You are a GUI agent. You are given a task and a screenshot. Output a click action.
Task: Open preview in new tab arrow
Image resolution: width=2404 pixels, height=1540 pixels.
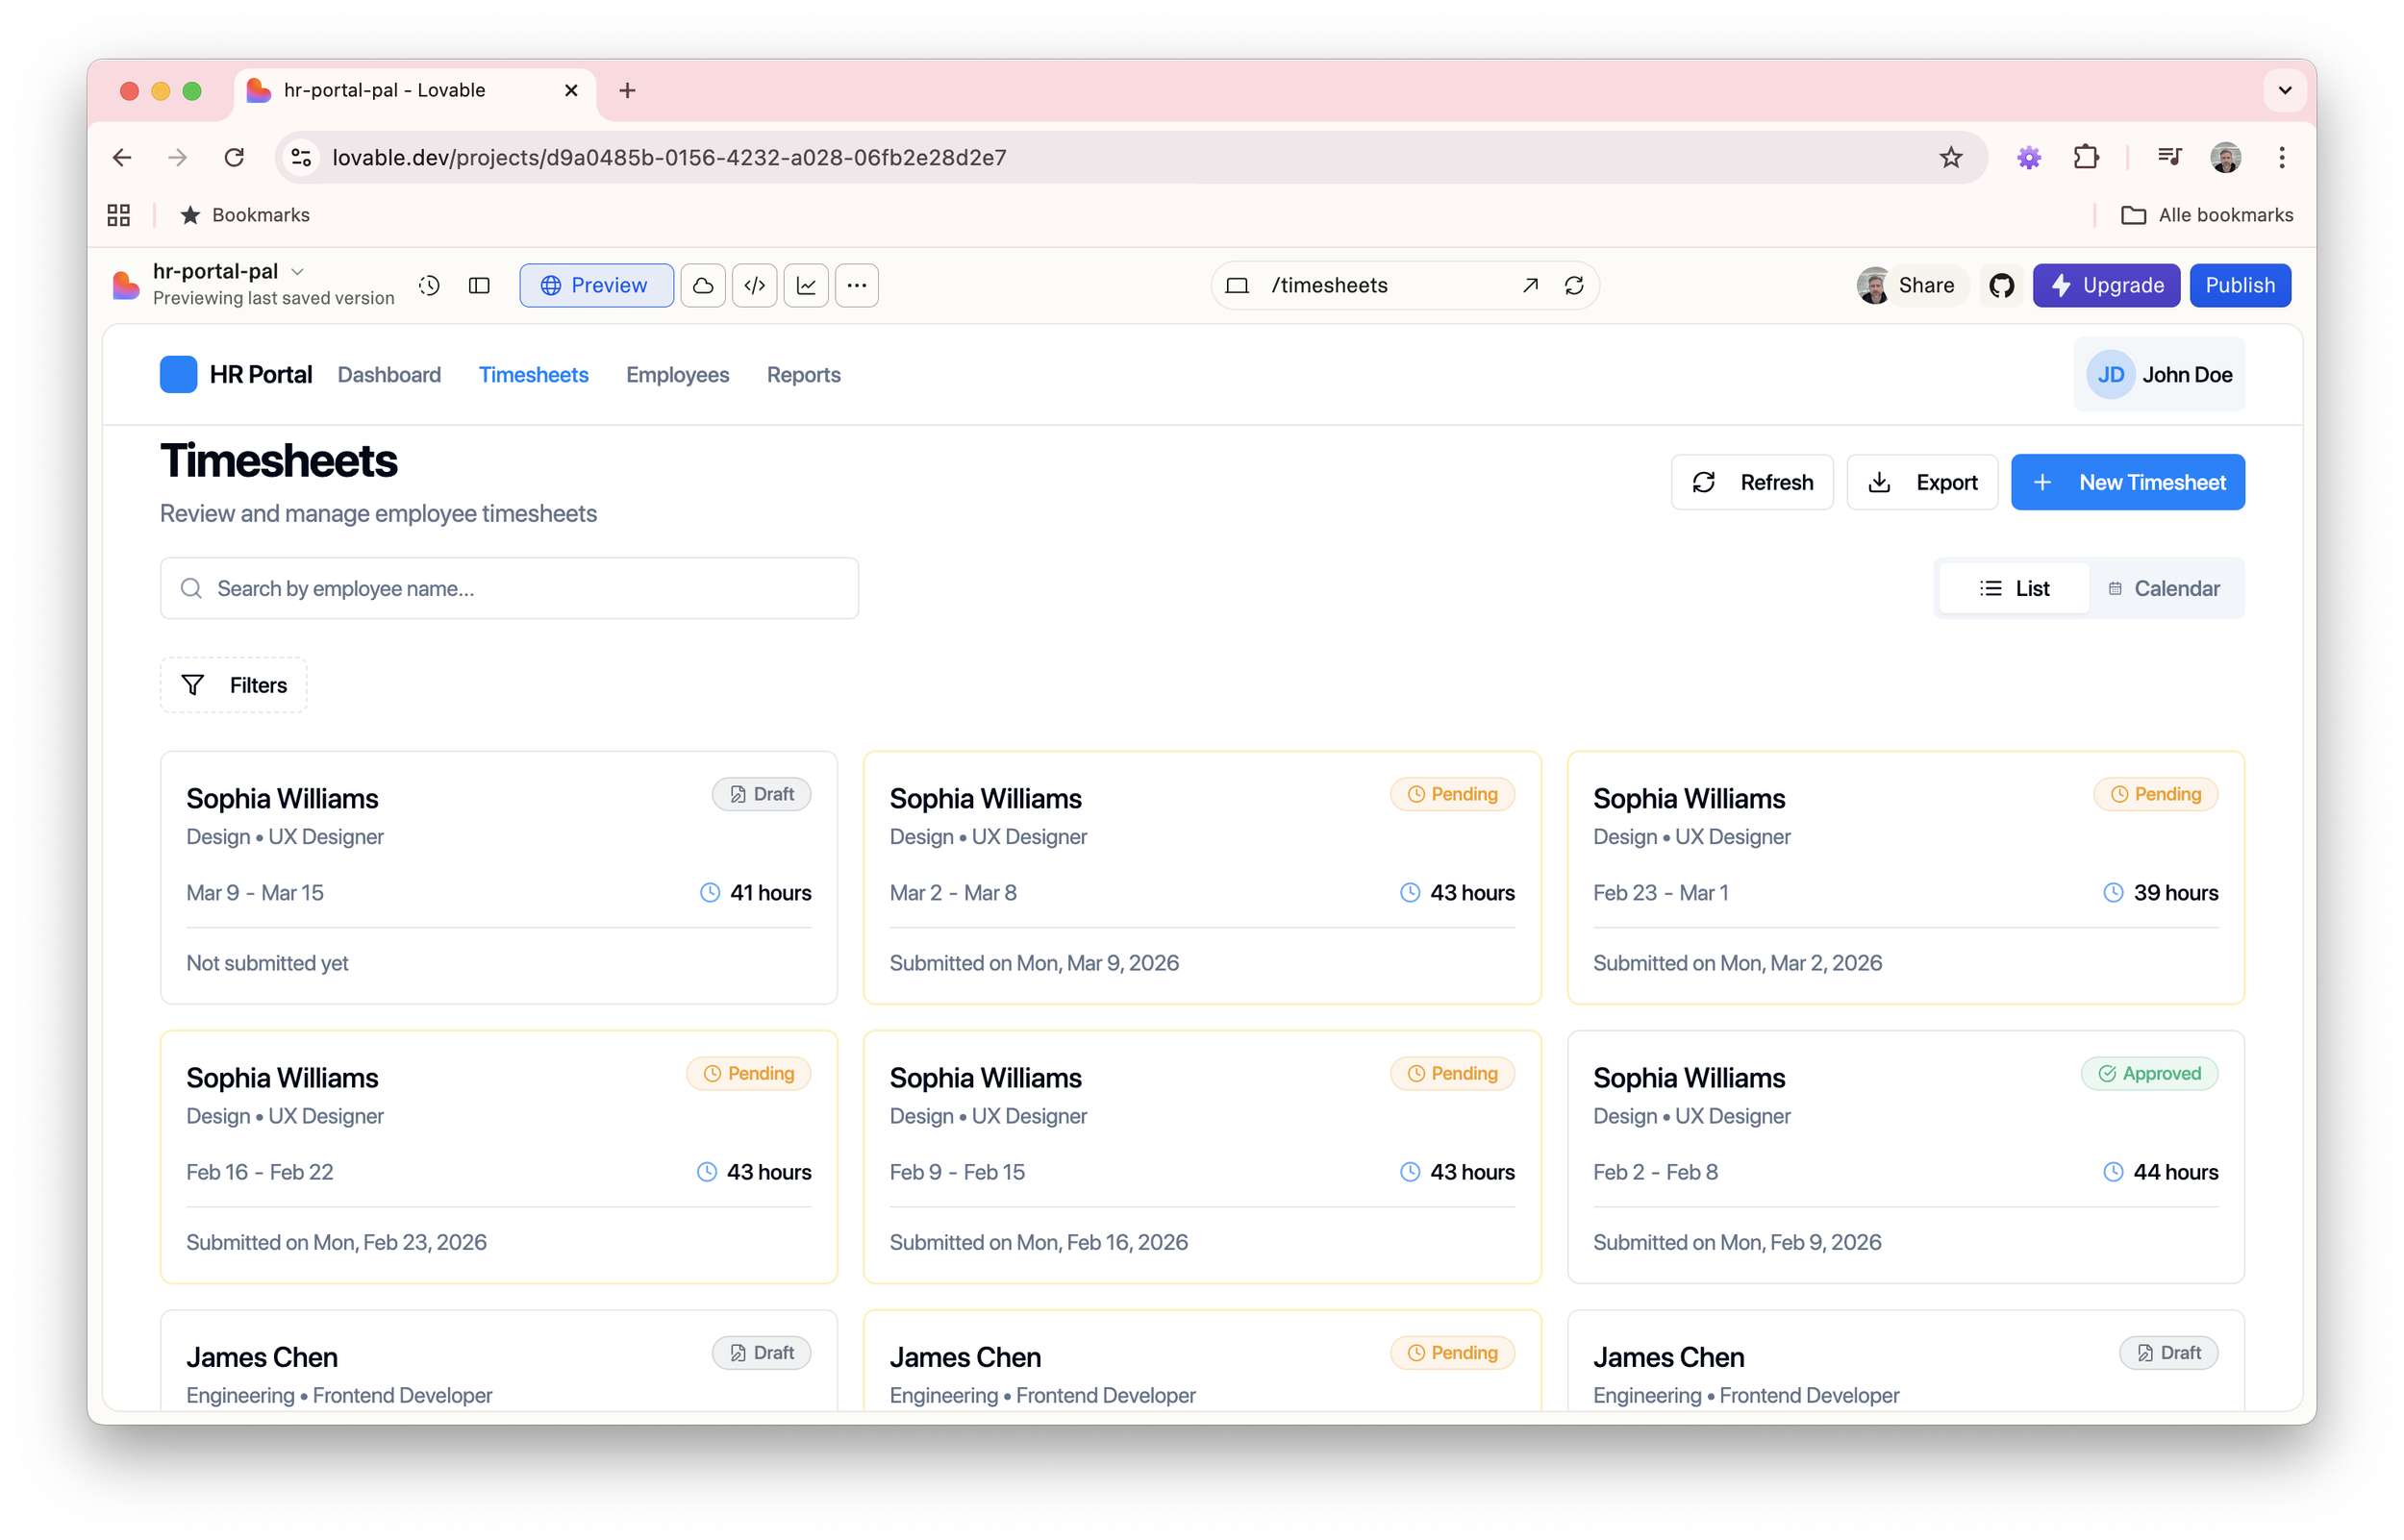[1530, 285]
